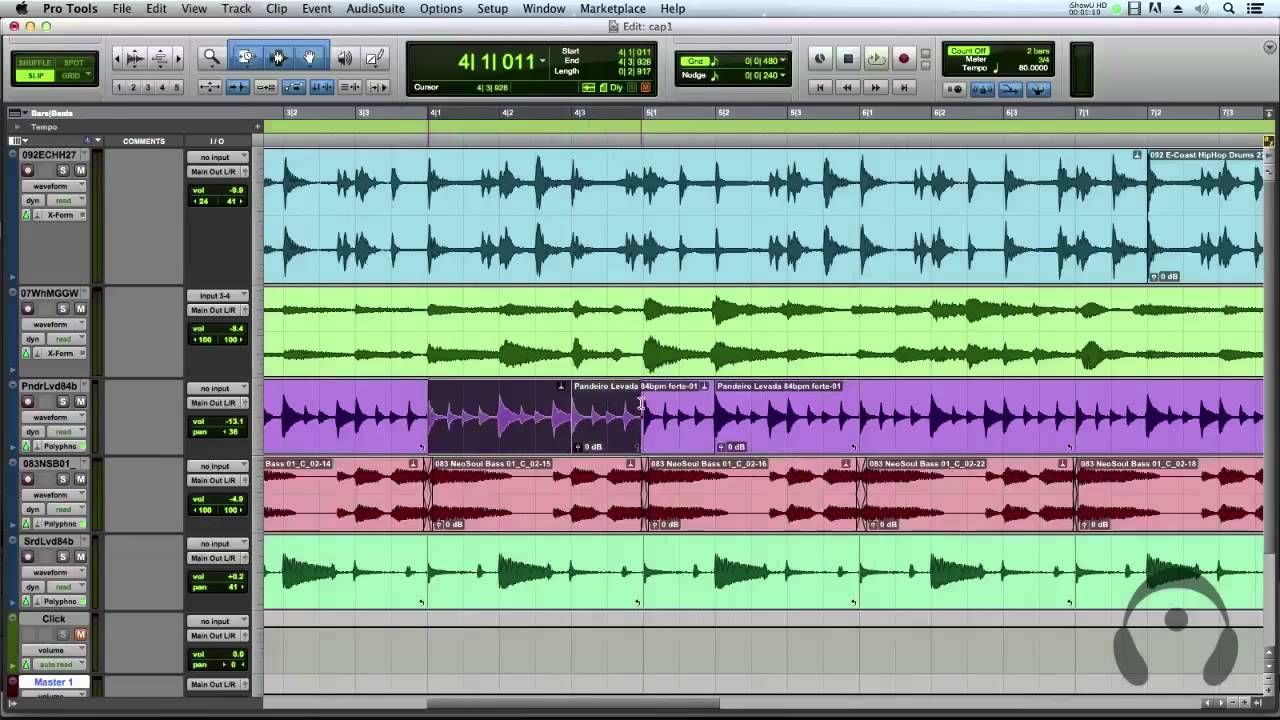Image resolution: width=1280 pixels, height=720 pixels.
Task: Click bar 5|1 marker on ruler
Action: pyautogui.click(x=651, y=113)
